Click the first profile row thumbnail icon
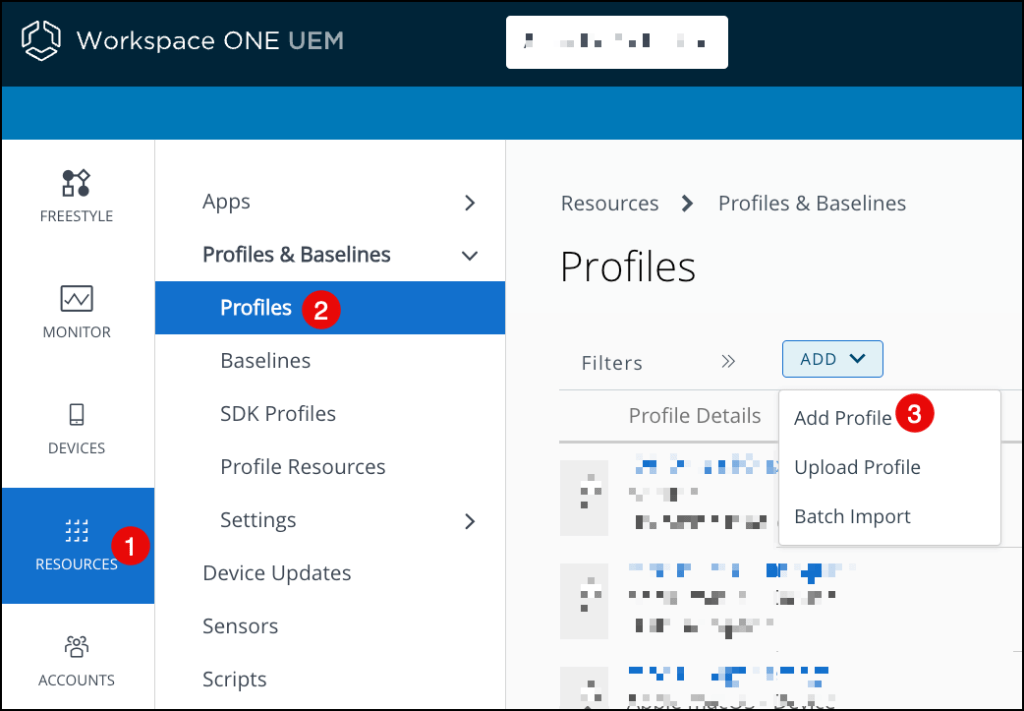This screenshot has width=1024, height=711. pyautogui.click(x=585, y=495)
